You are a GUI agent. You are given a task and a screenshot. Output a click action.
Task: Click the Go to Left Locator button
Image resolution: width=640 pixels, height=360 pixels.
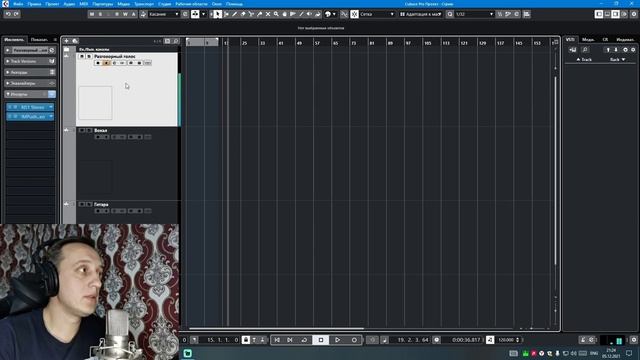coord(277,340)
